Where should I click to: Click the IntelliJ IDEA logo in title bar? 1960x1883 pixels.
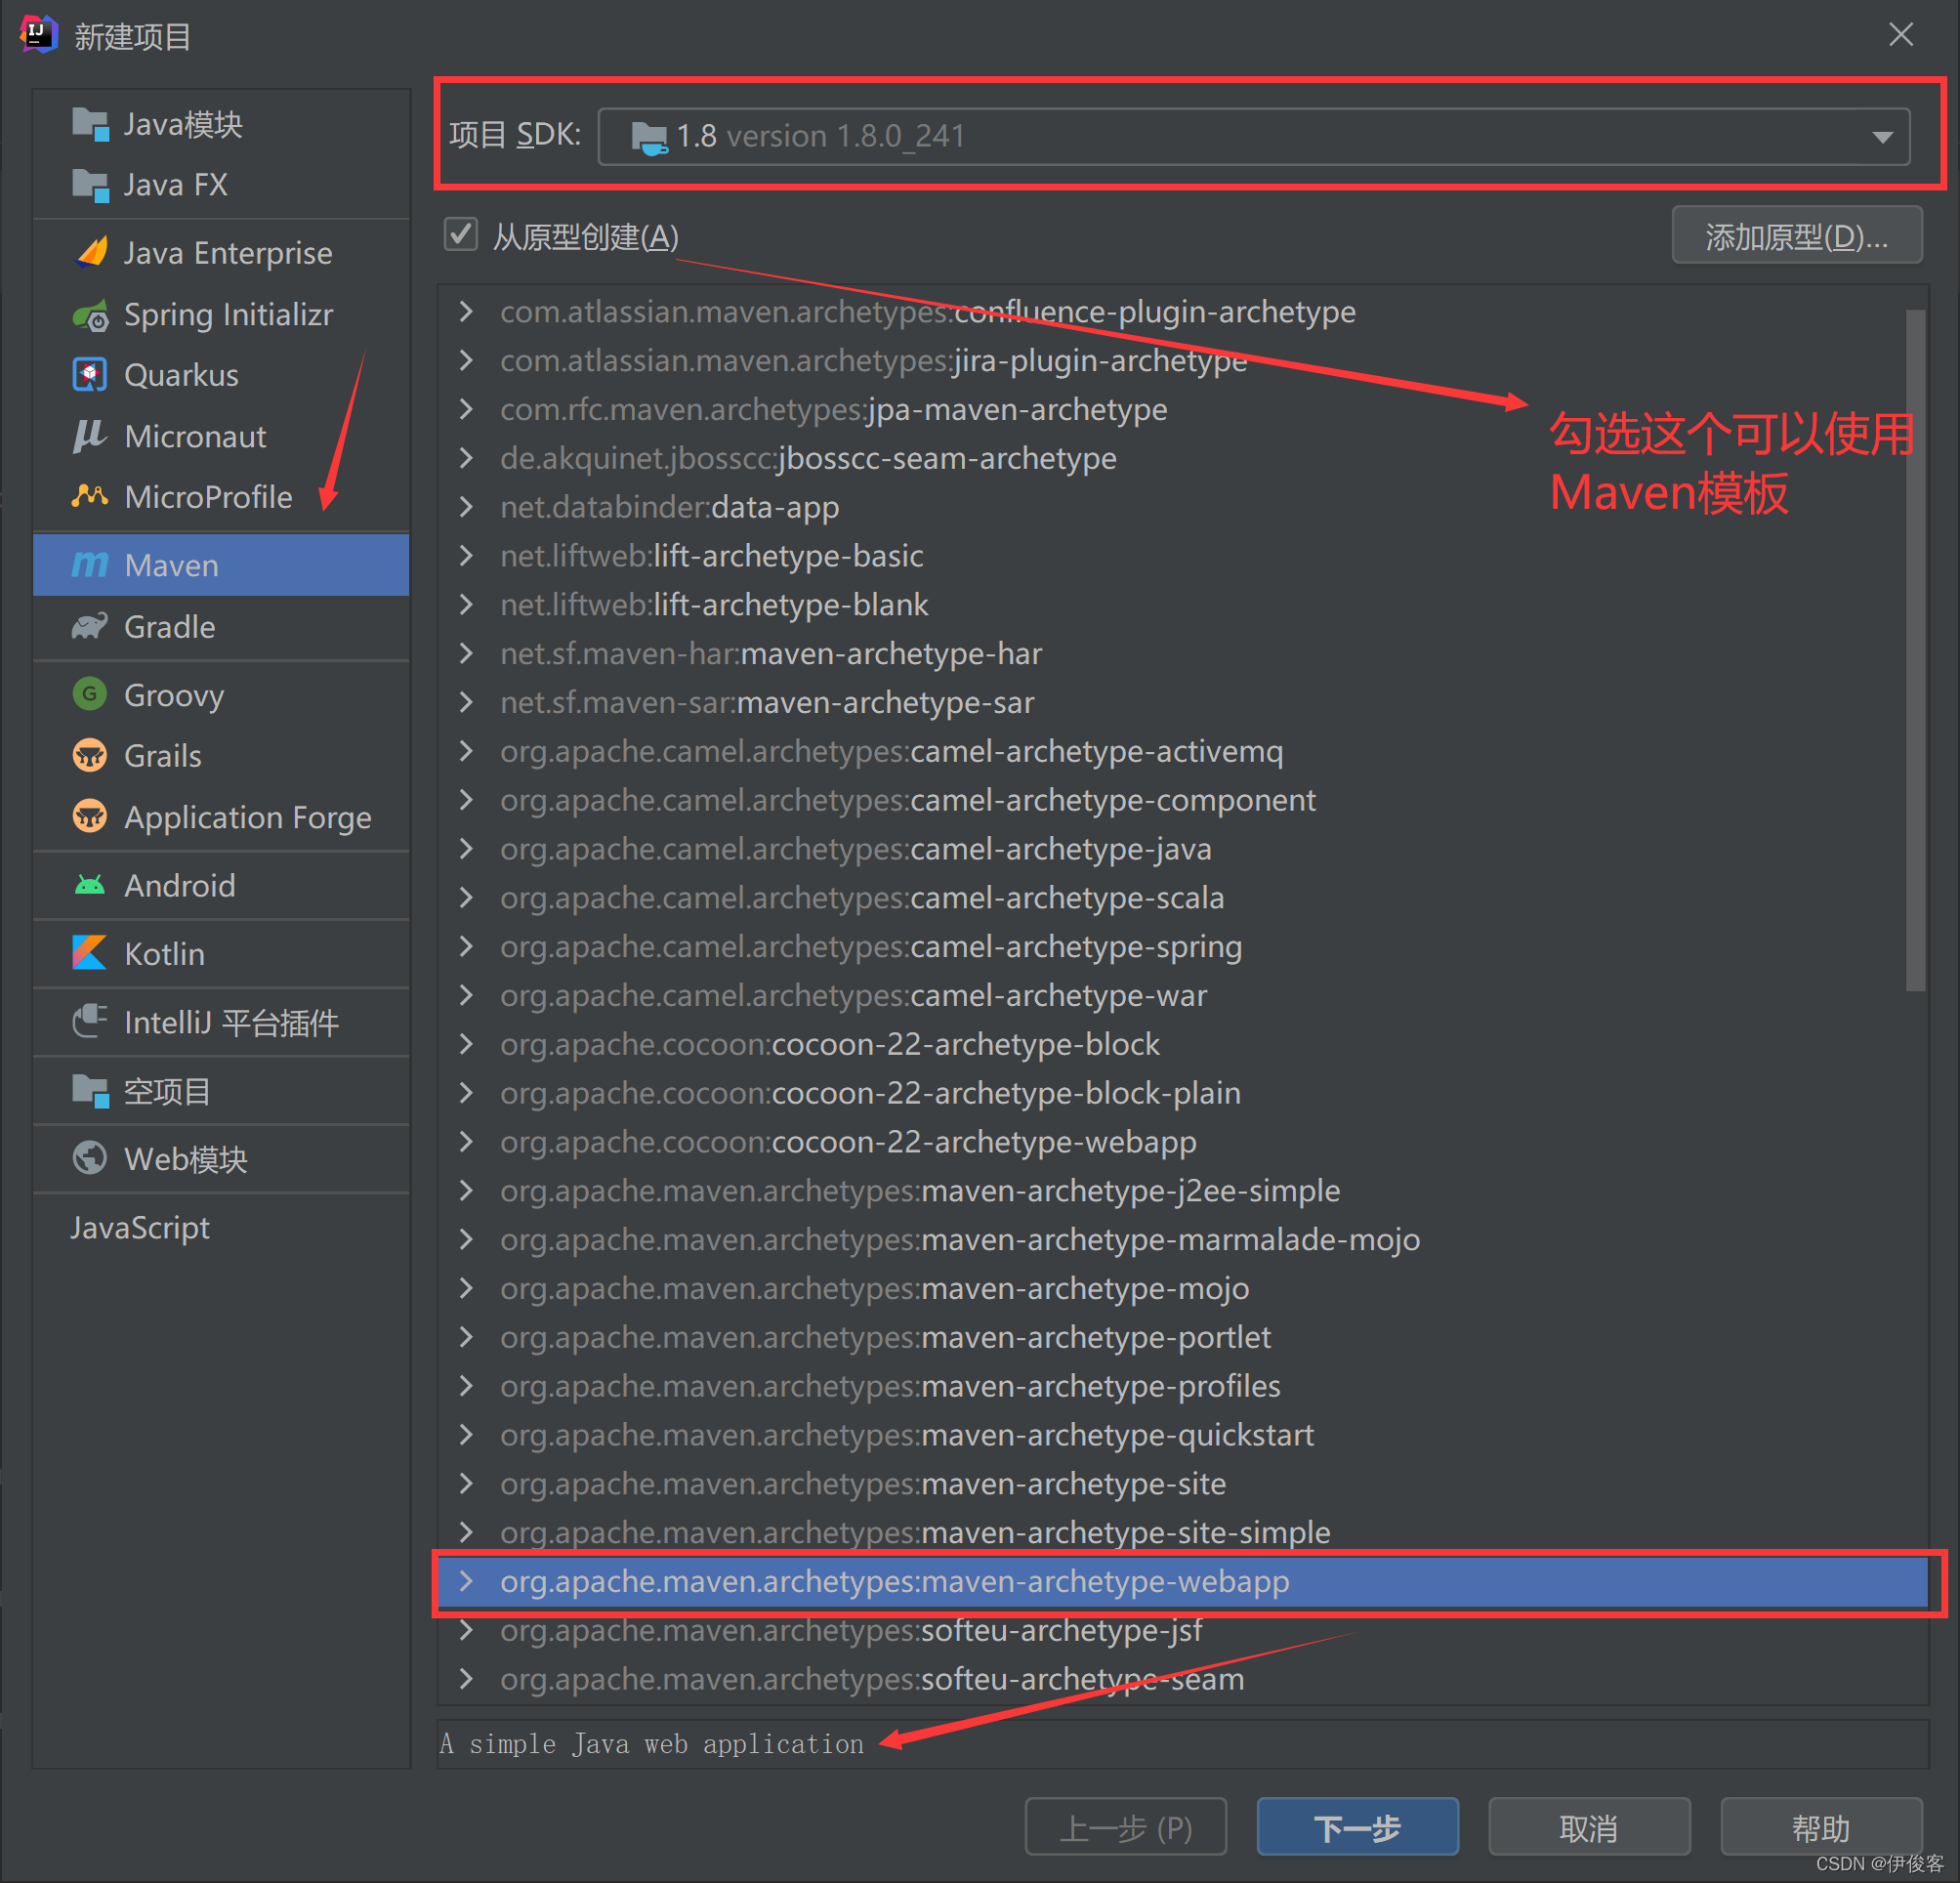coord(38,35)
